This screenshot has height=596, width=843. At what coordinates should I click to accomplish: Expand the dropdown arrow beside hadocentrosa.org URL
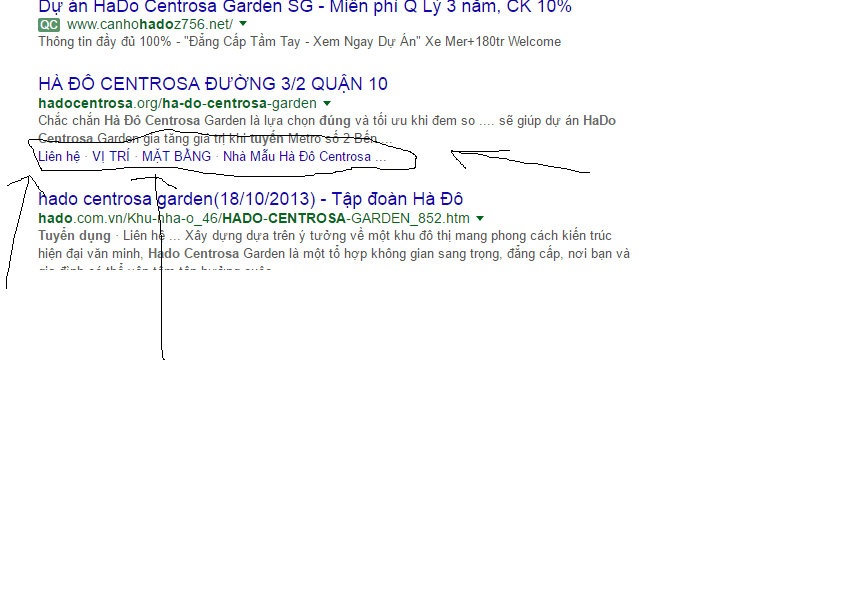[x=327, y=103]
